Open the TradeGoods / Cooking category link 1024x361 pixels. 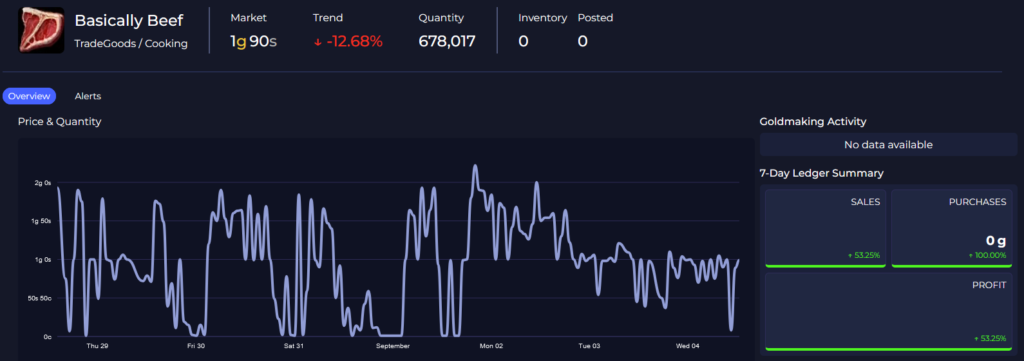point(131,44)
